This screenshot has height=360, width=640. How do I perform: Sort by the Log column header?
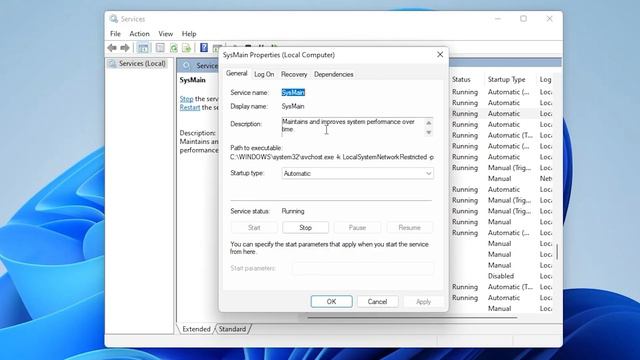(x=545, y=80)
